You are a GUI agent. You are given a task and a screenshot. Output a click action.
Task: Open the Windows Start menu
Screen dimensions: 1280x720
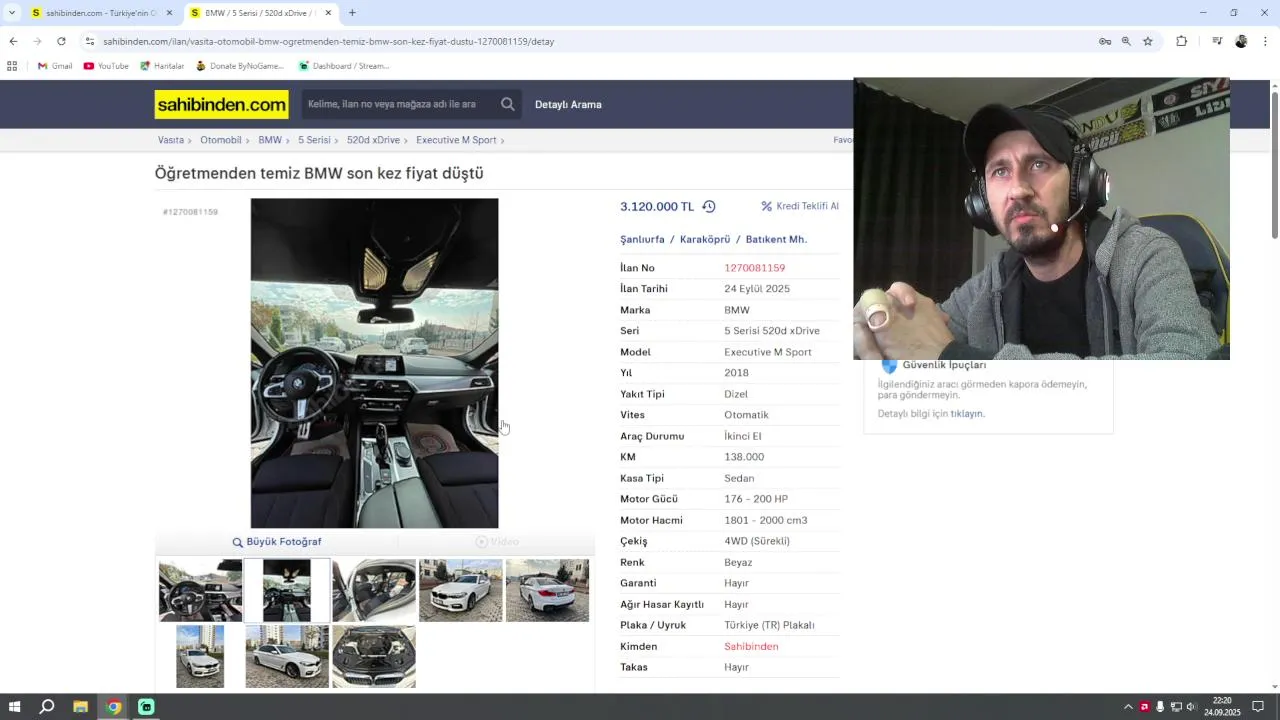[14, 707]
